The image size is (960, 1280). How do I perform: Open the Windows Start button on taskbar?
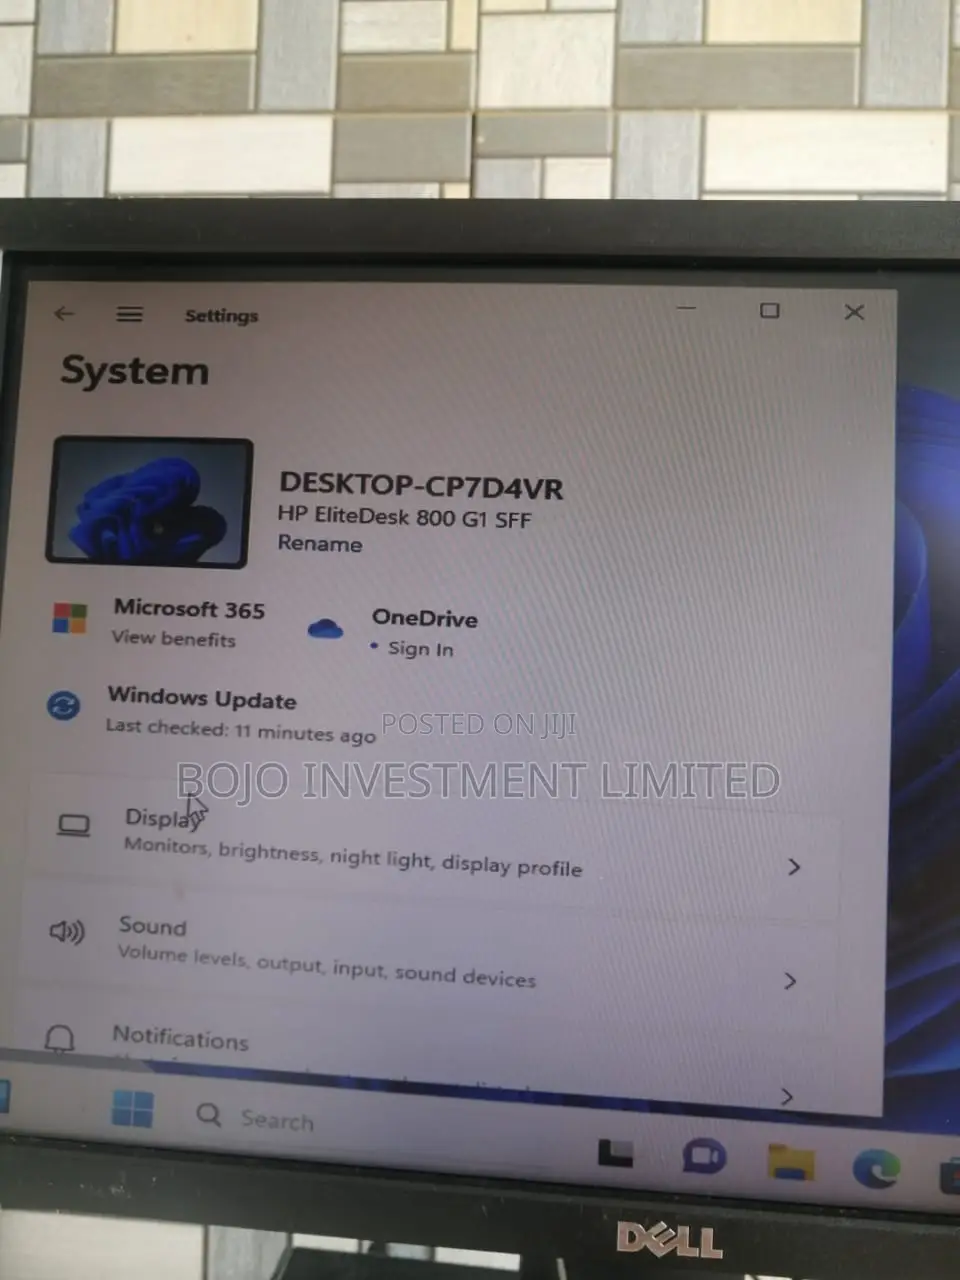tap(133, 1109)
